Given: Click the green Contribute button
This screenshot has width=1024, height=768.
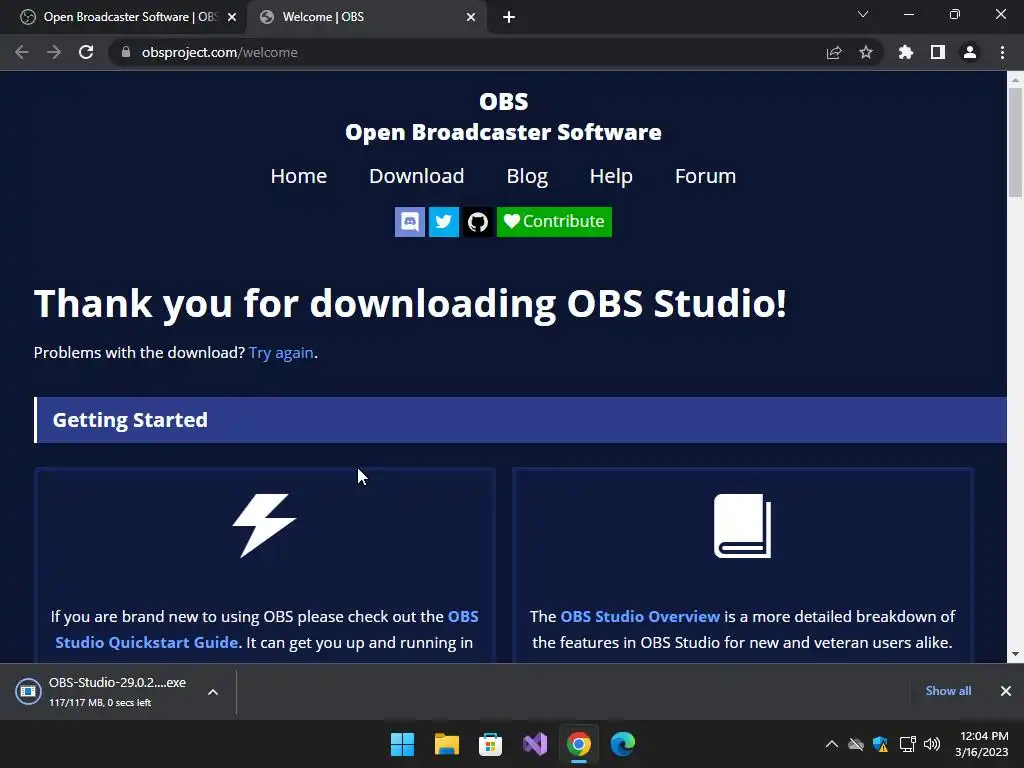Looking at the screenshot, I should tap(554, 221).
